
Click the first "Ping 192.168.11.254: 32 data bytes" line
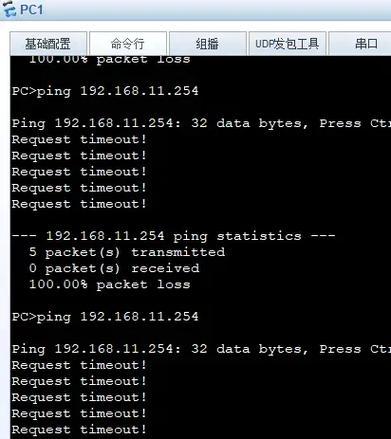pyautogui.click(x=201, y=123)
